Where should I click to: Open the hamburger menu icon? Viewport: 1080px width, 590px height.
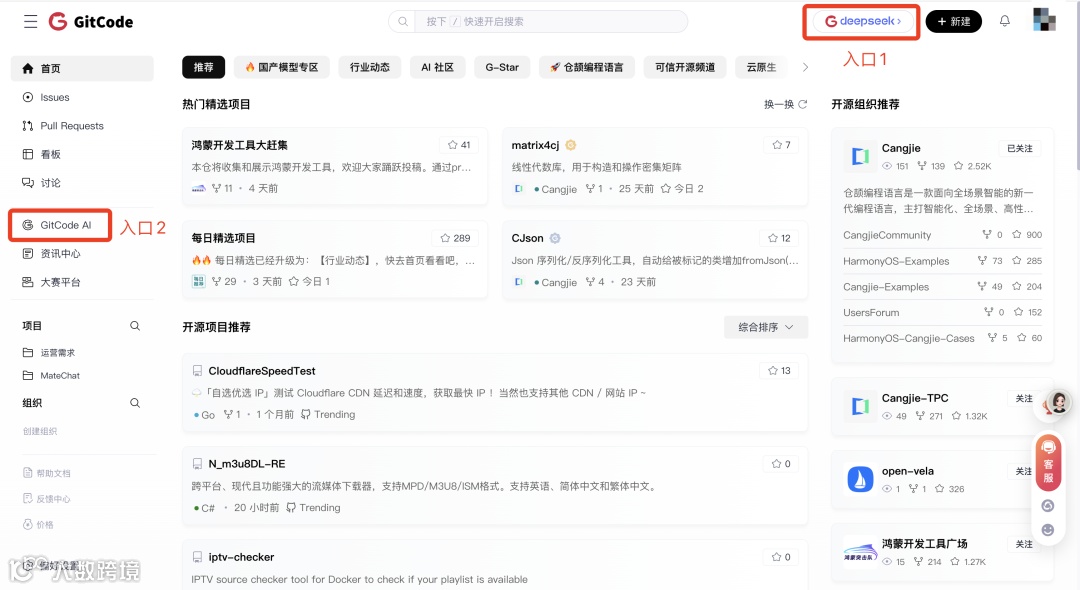click(x=30, y=22)
